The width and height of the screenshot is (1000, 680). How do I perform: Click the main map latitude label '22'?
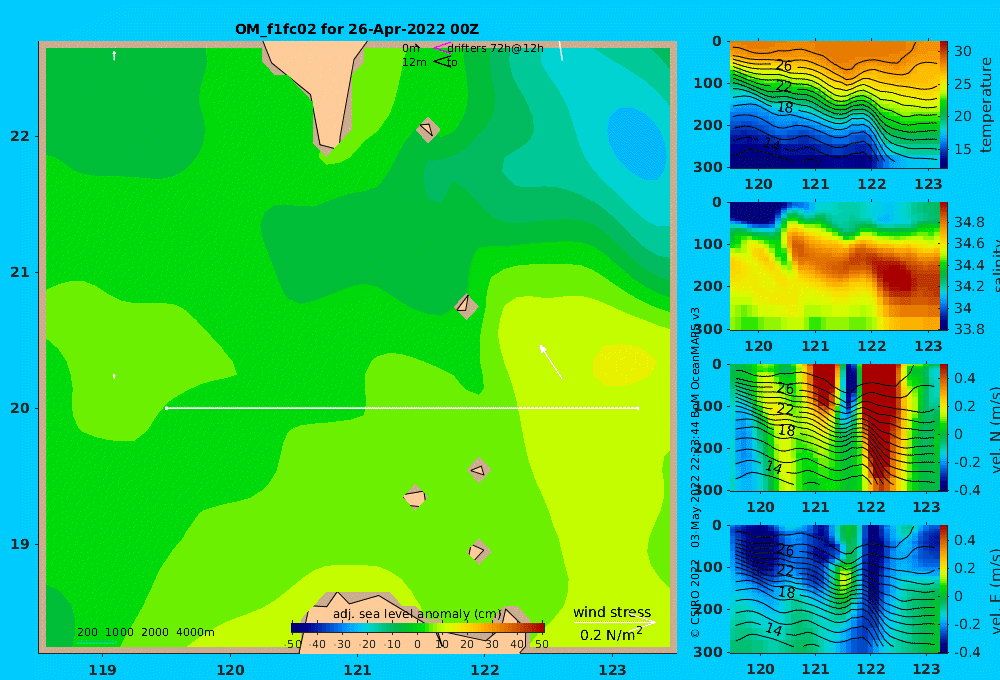20,136
